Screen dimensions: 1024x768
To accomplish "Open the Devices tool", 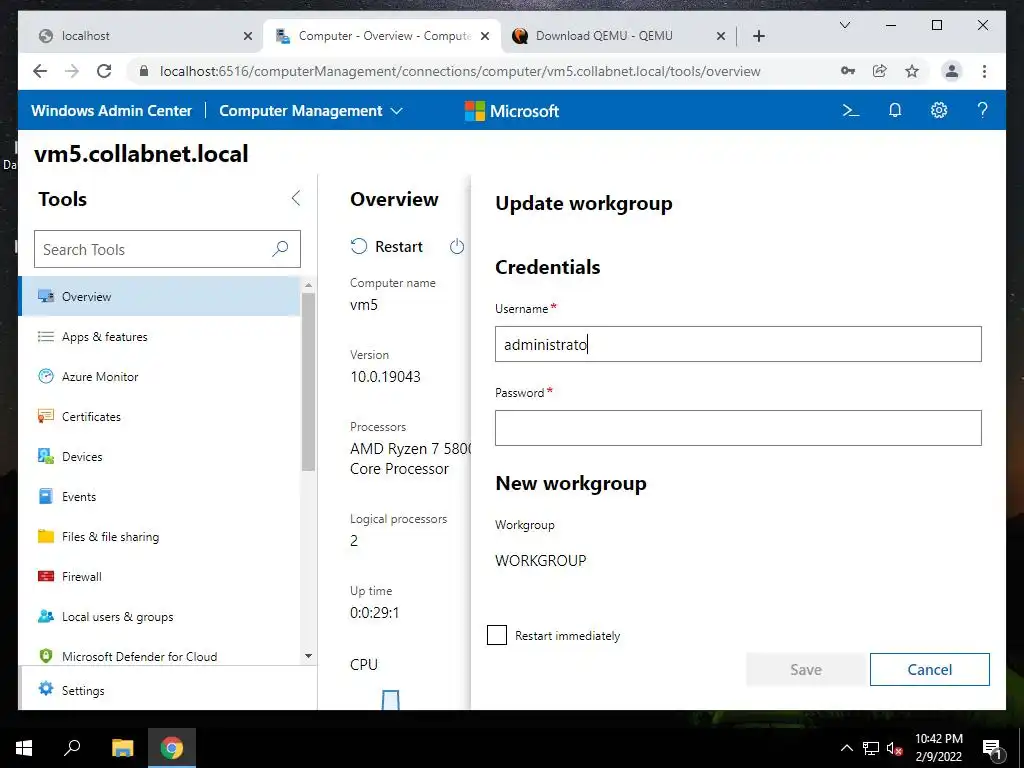I will pos(160,456).
